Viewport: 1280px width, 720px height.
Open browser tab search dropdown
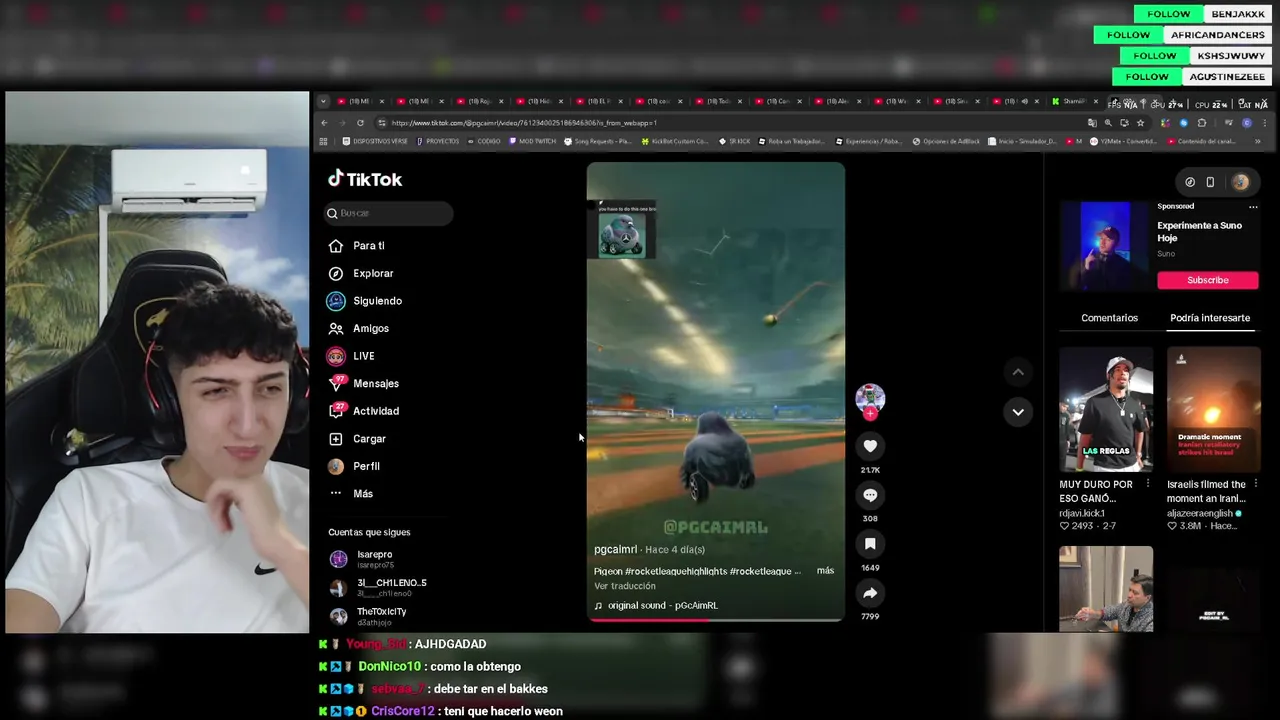pos(323,101)
